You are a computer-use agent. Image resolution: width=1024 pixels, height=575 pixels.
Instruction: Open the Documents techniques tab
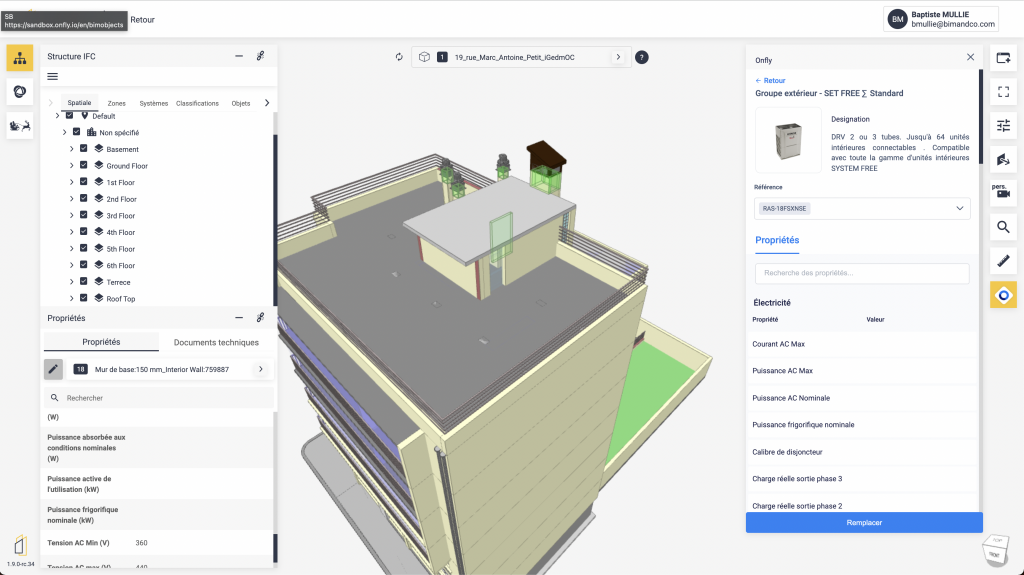pos(216,342)
